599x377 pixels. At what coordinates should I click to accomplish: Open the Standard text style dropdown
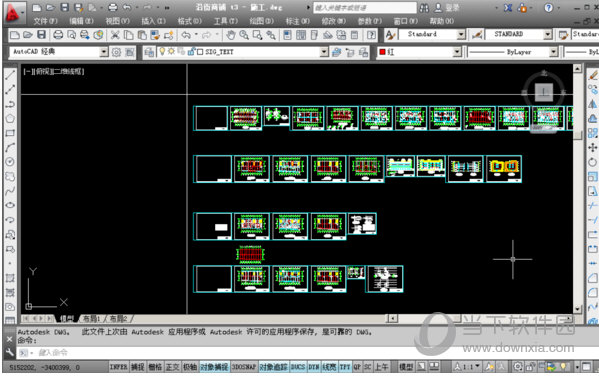pyautogui.click(x=461, y=35)
